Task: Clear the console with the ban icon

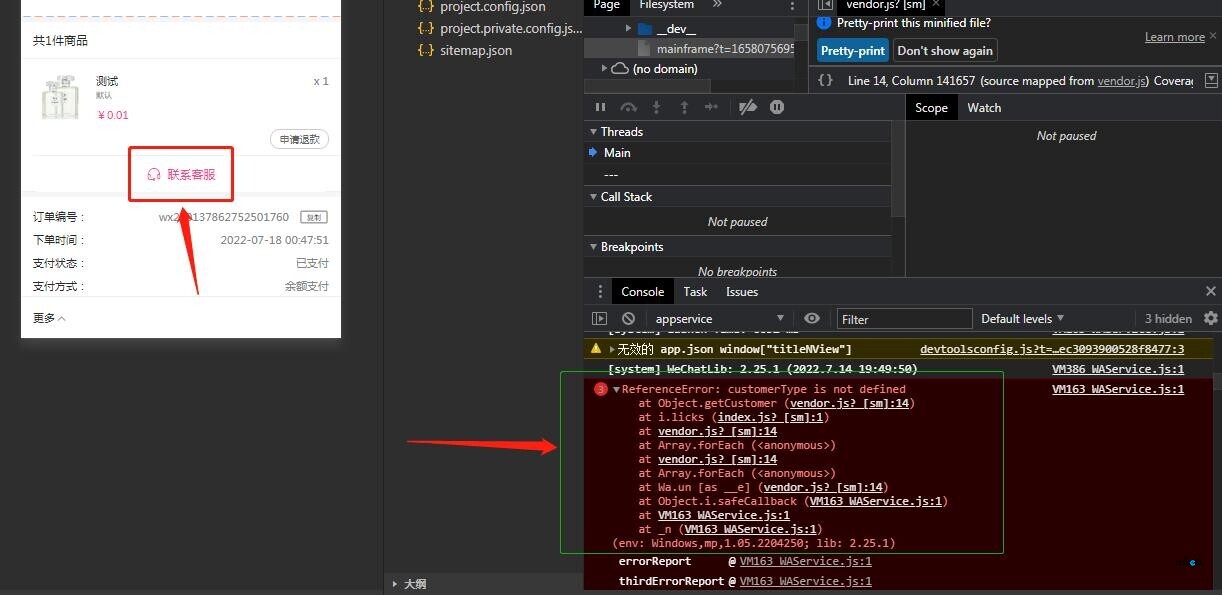Action: [x=628, y=319]
